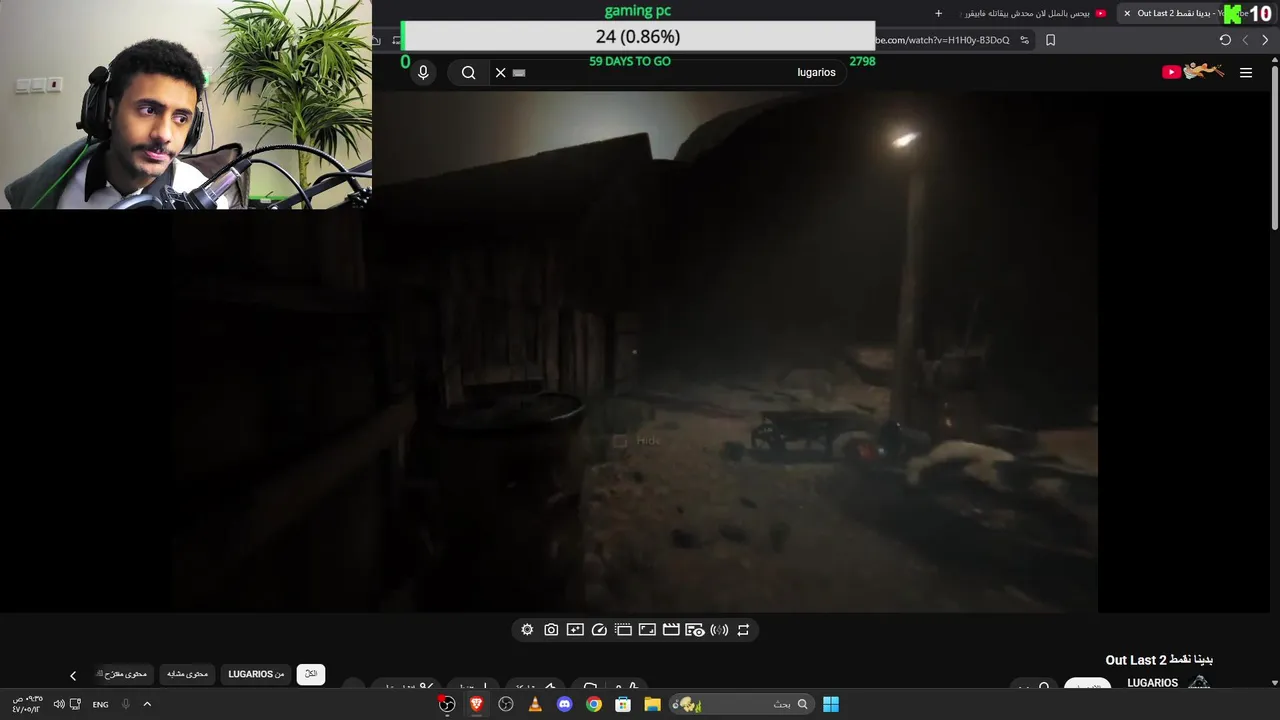Open Discord from taskbar
The image size is (1280, 720).
[564, 704]
